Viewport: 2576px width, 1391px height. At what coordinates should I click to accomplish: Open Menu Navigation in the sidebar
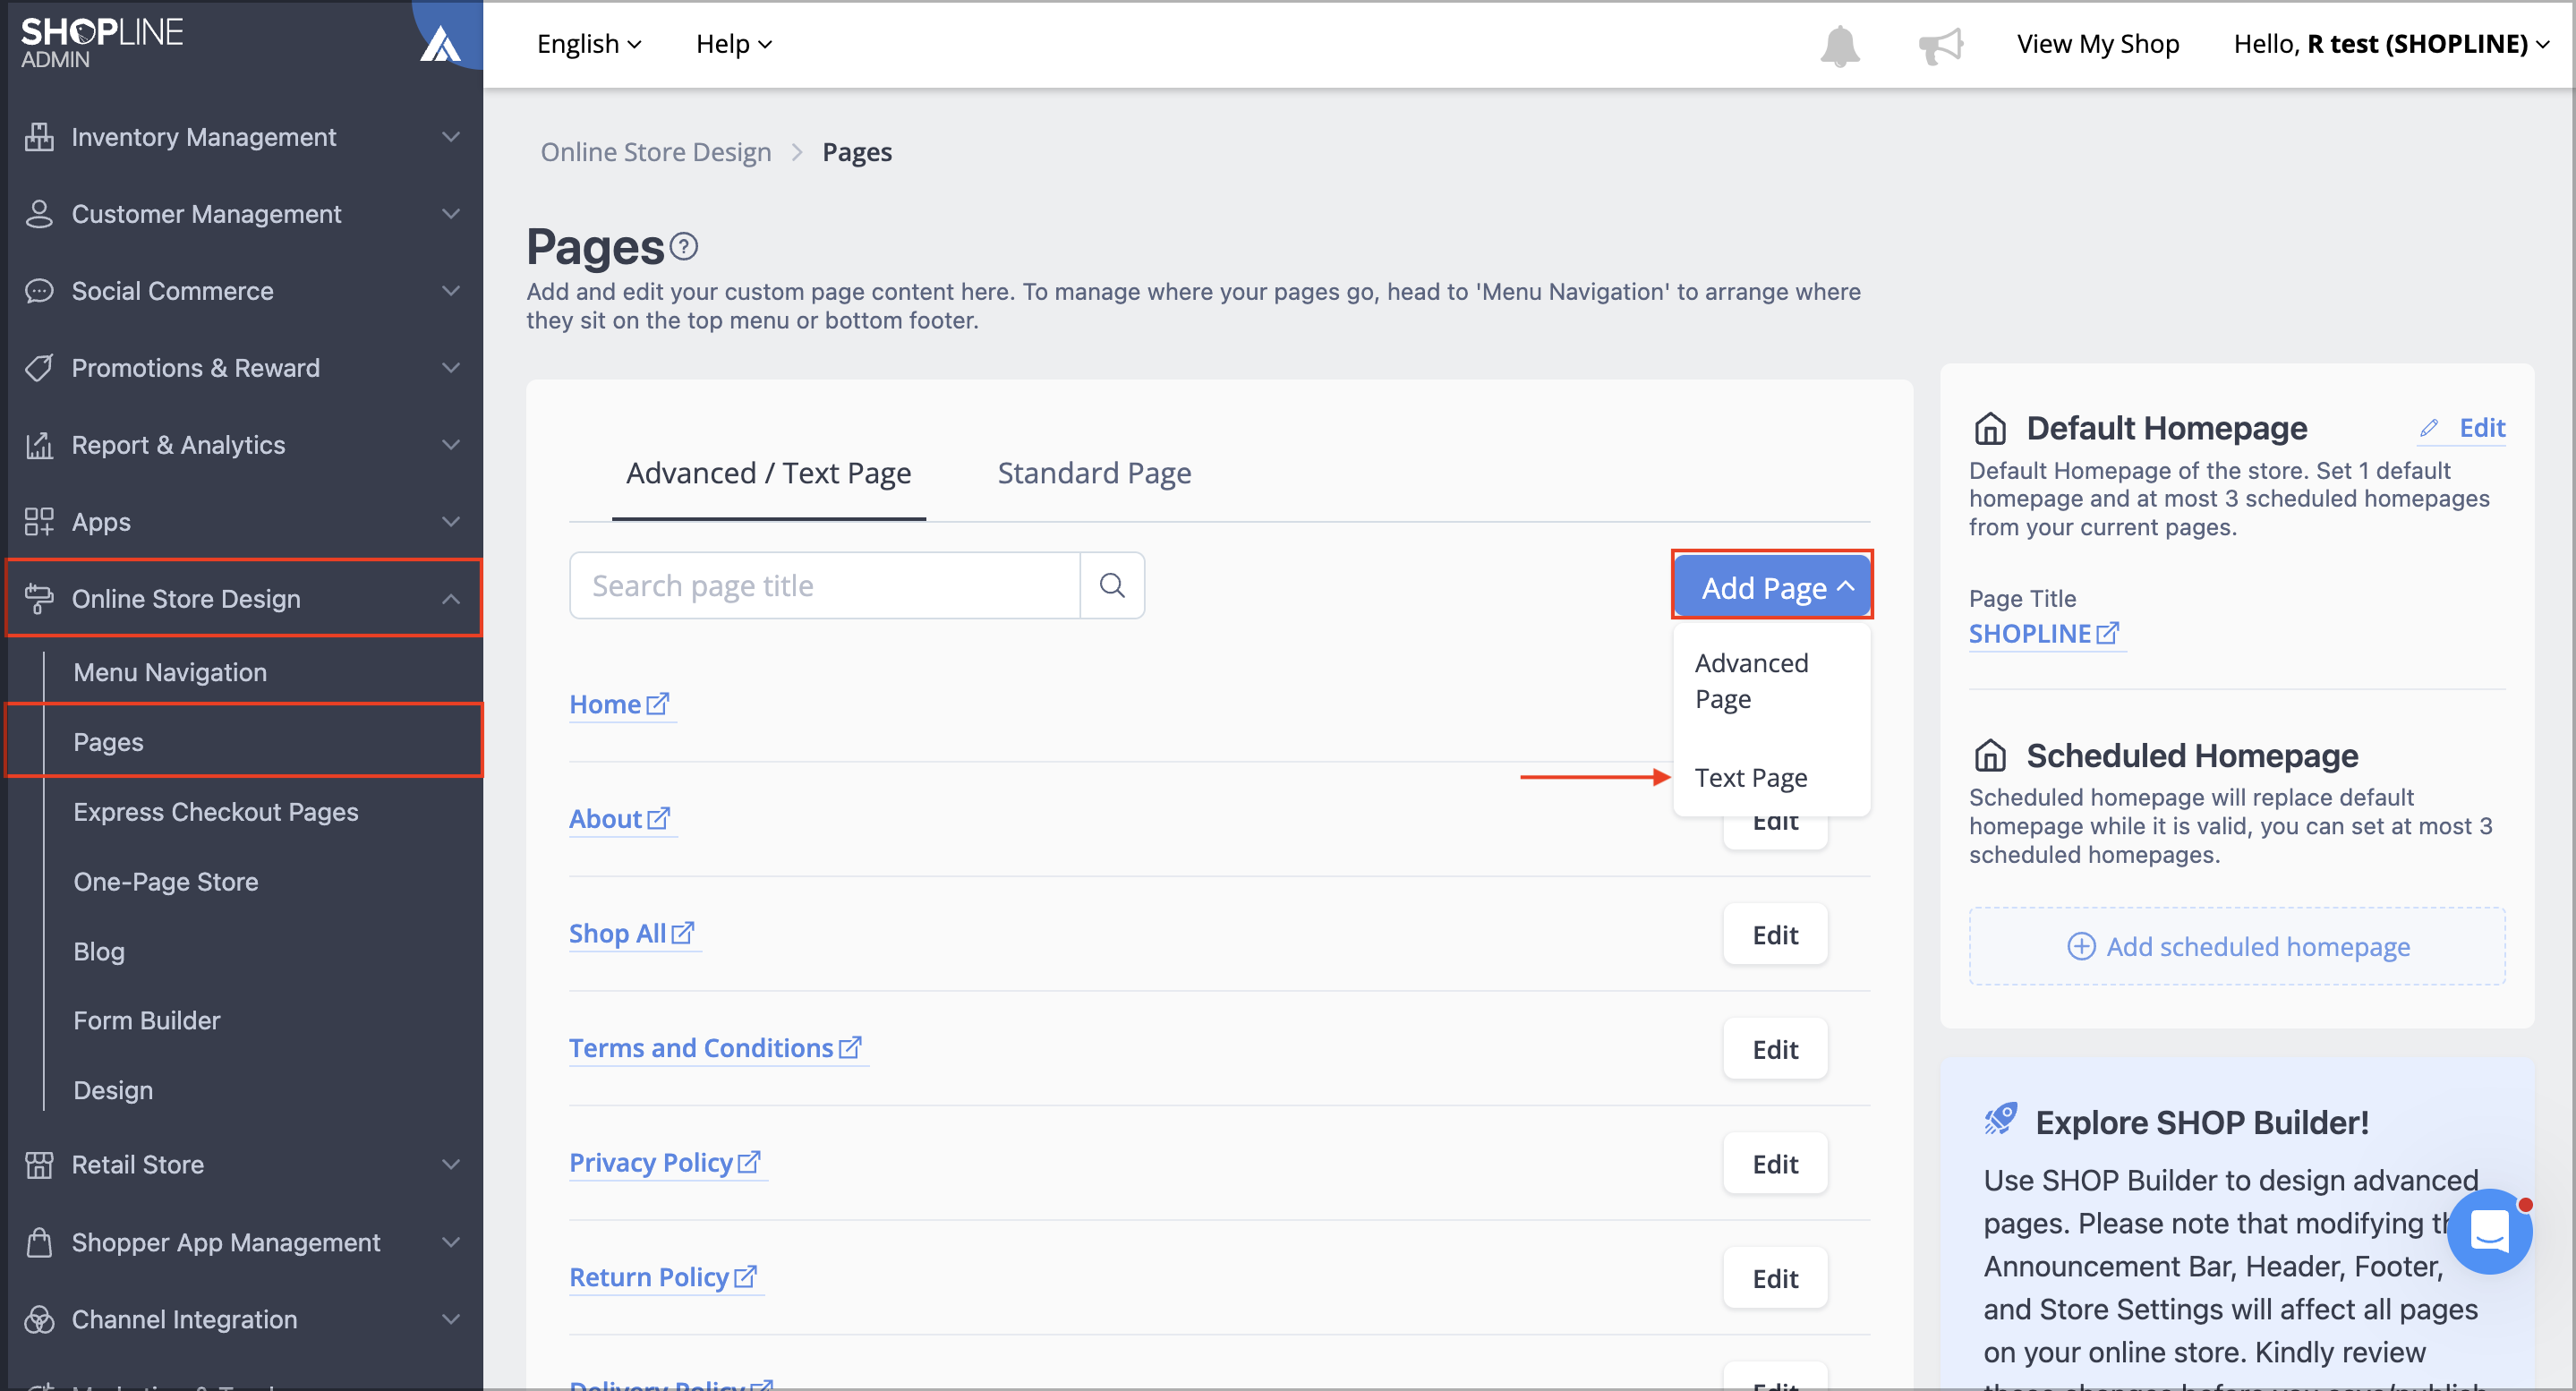point(170,672)
